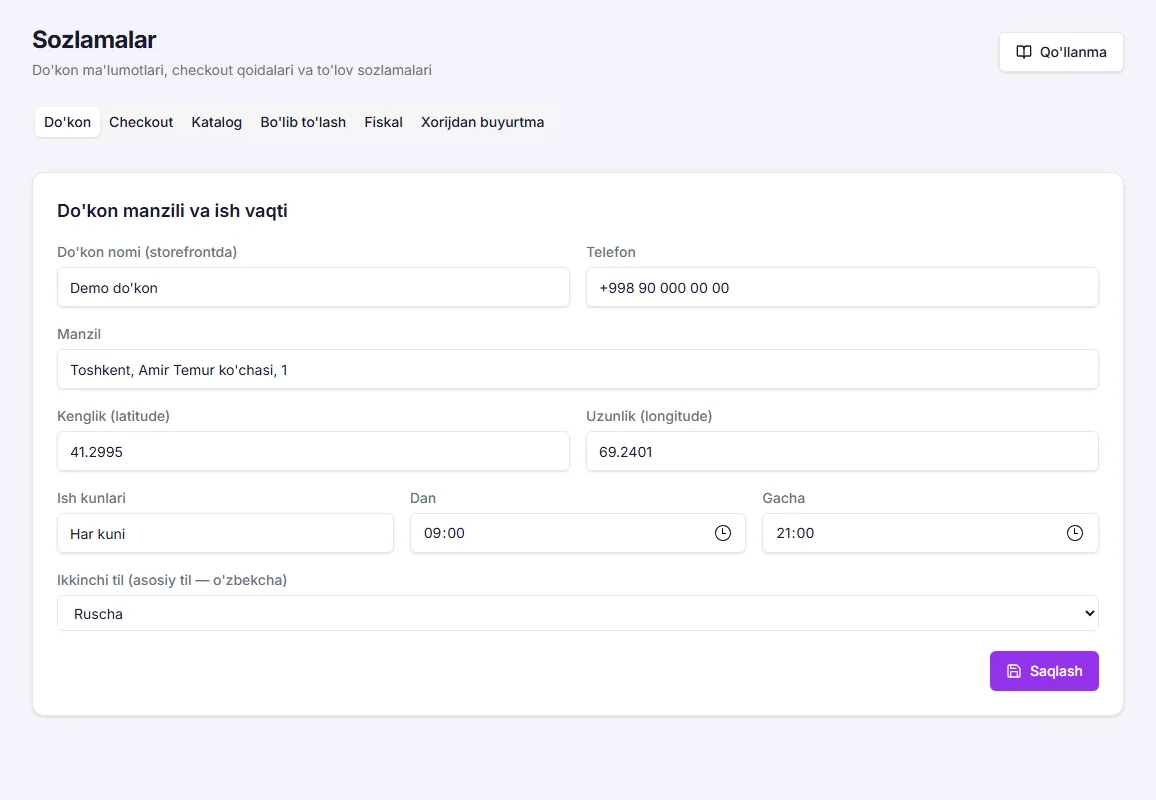Click the book icon in Qo'llanma button

1024,52
